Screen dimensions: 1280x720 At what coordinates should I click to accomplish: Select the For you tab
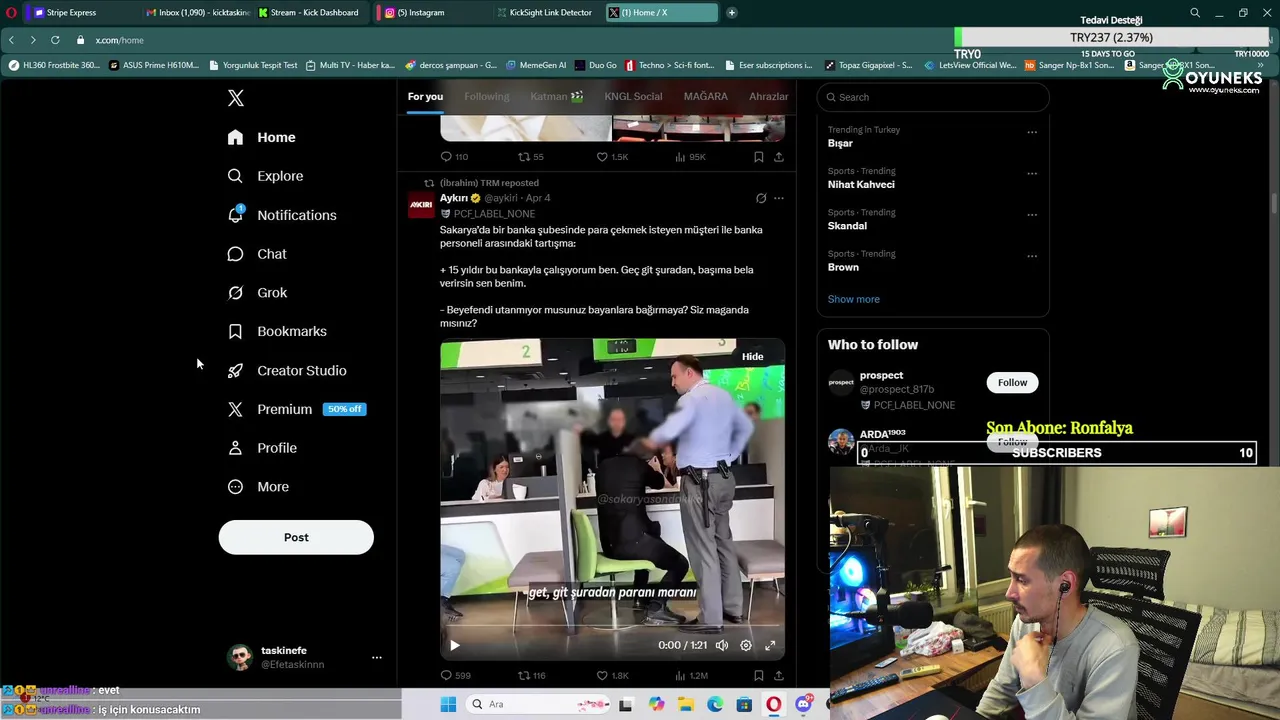pyautogui.click(x=425, y=96)
